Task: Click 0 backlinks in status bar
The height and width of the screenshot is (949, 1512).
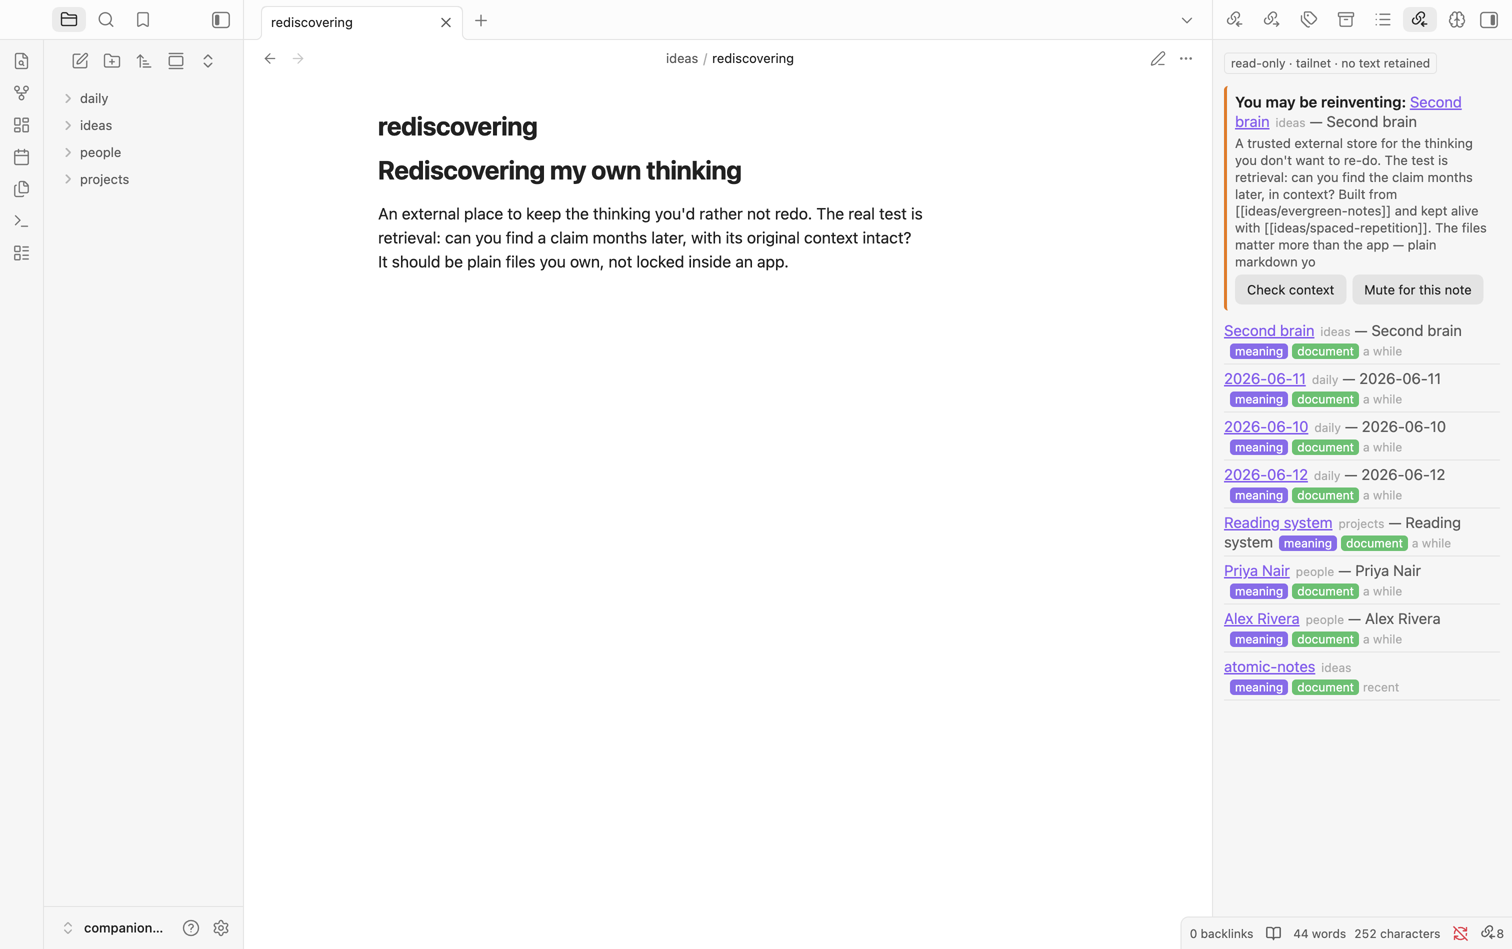Action: [x=1221, y=934]
